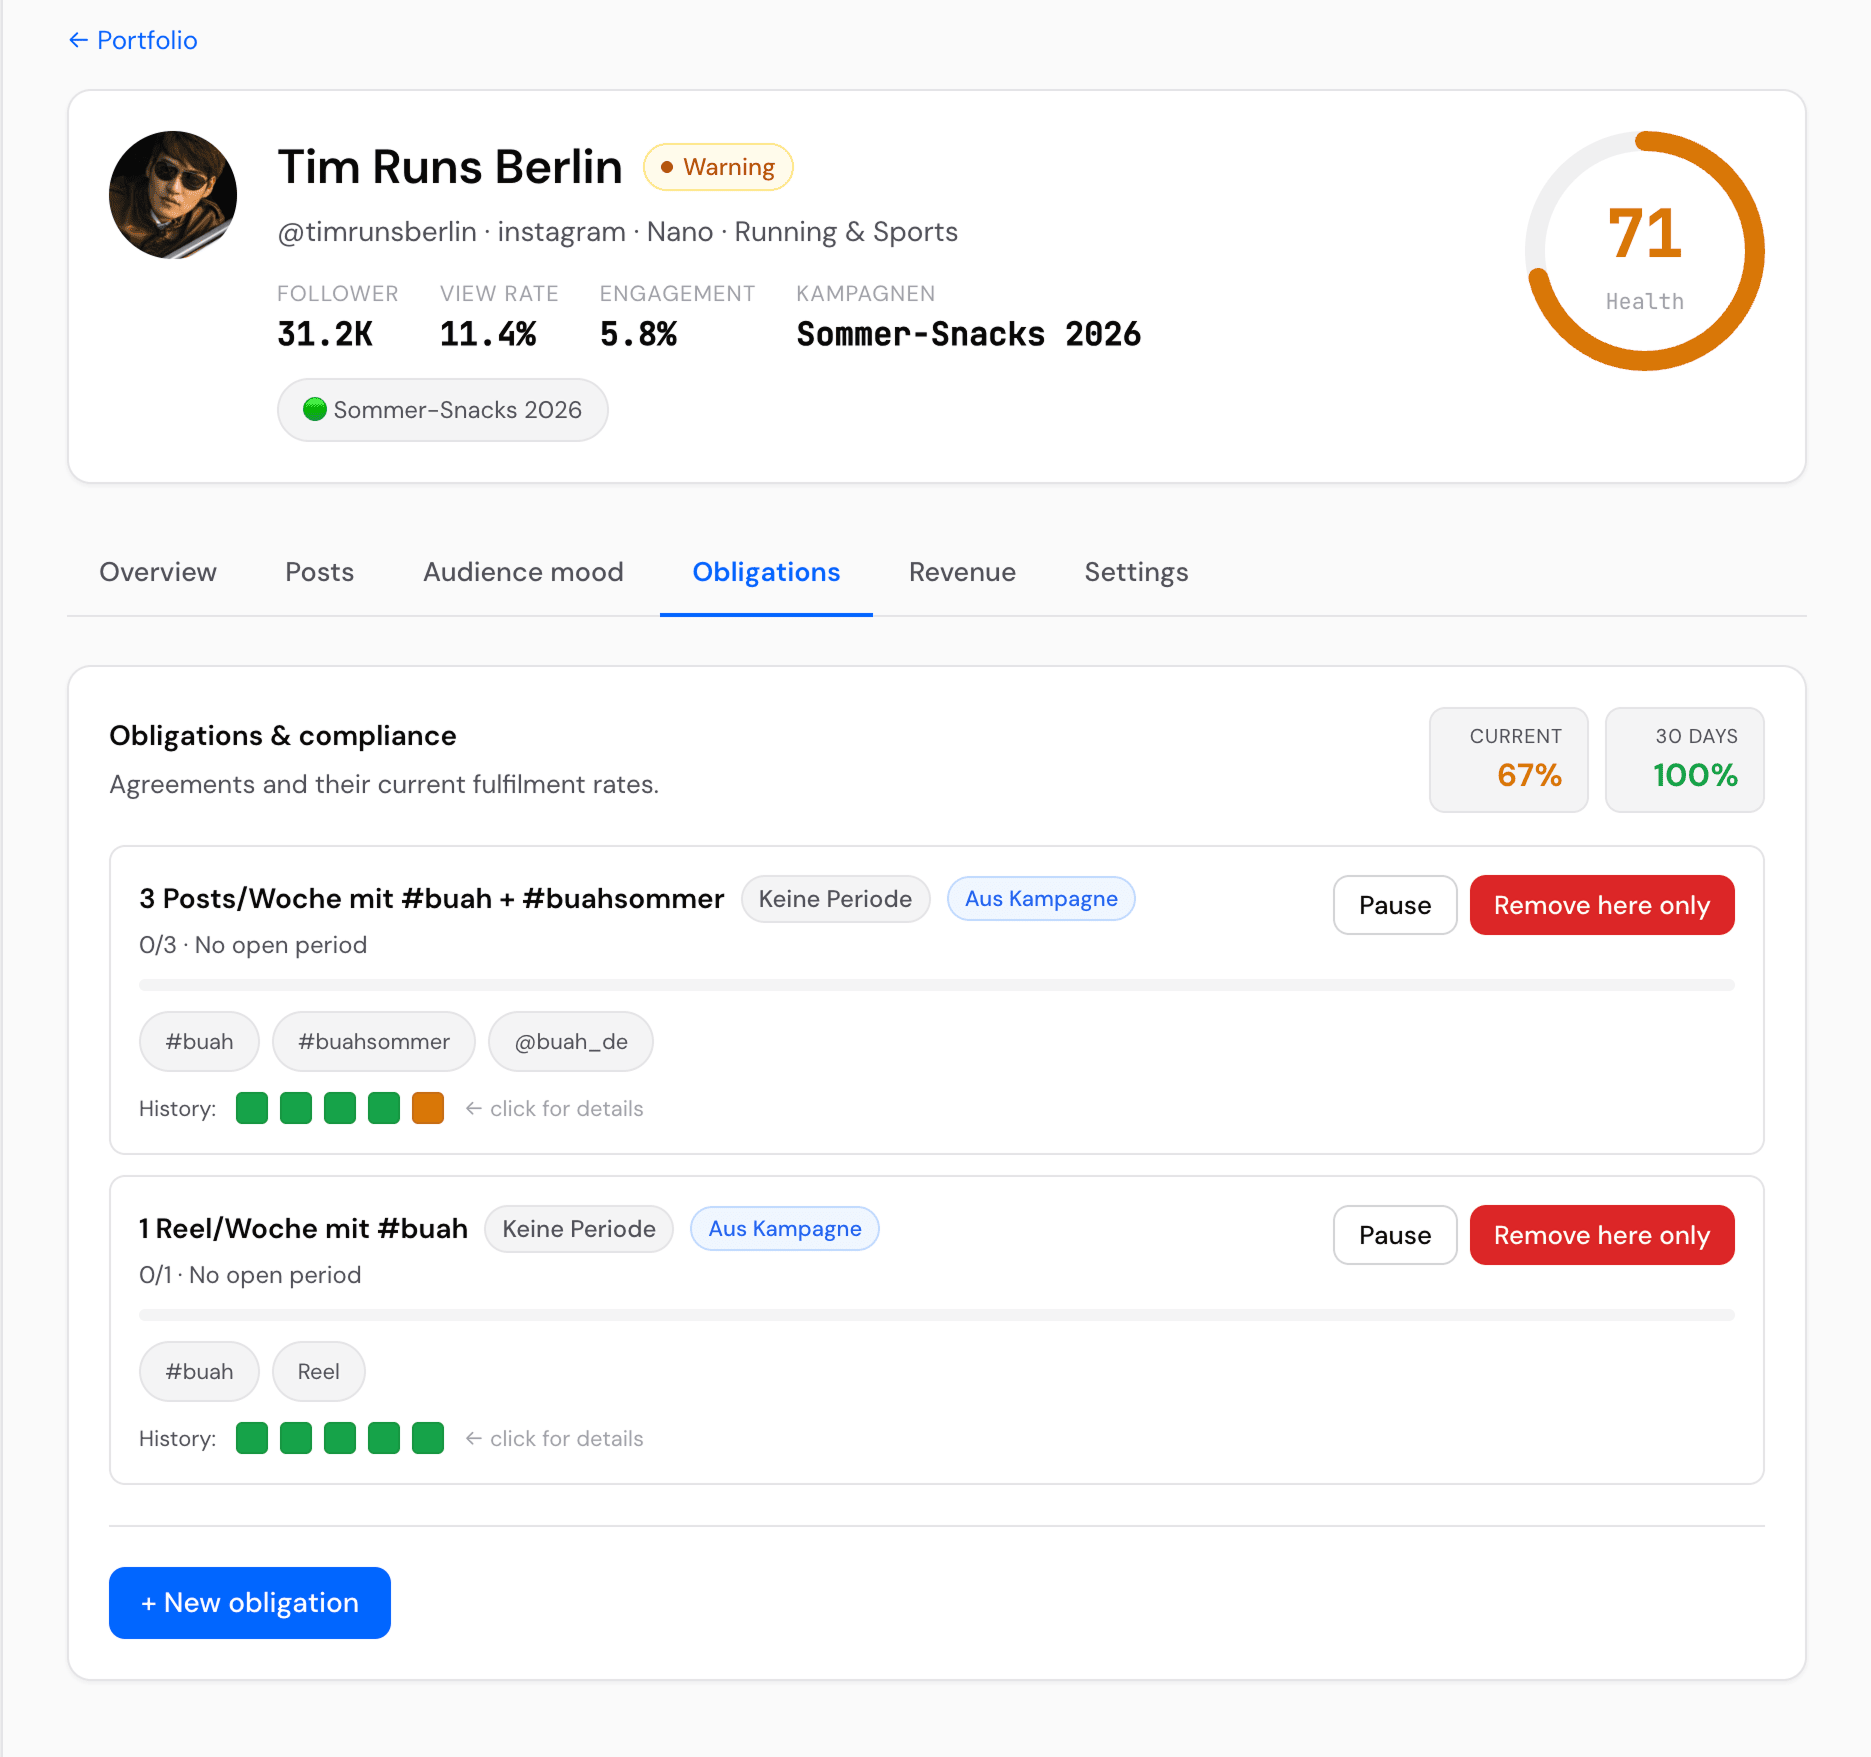
Task: Click the follower count 31.2K
Action: [325, 334]
